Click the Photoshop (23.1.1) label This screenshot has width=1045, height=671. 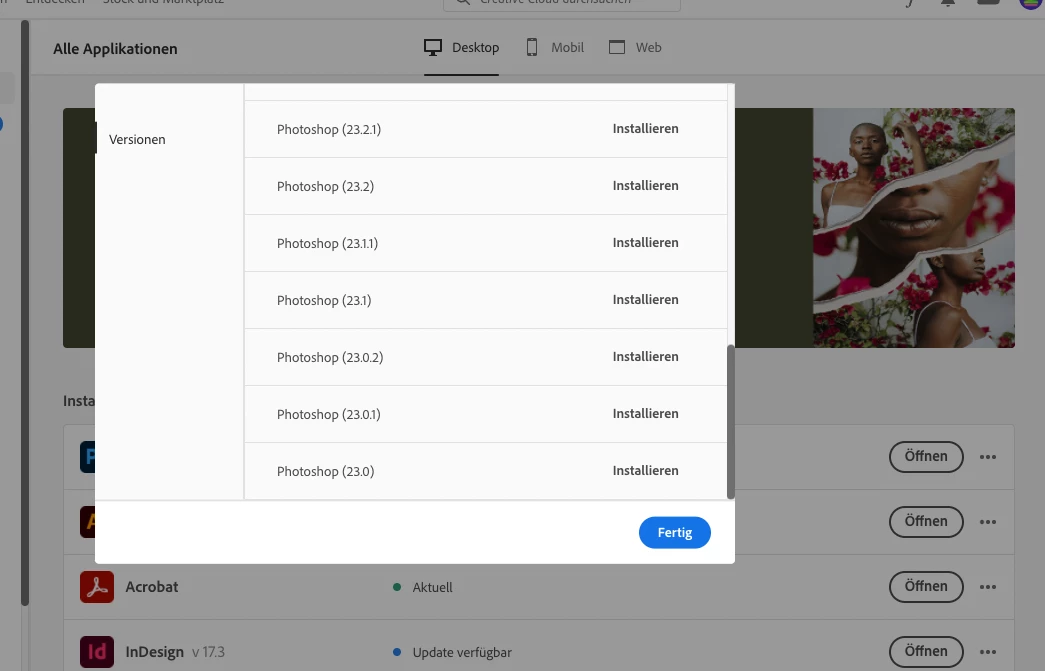tap(327, 243)
